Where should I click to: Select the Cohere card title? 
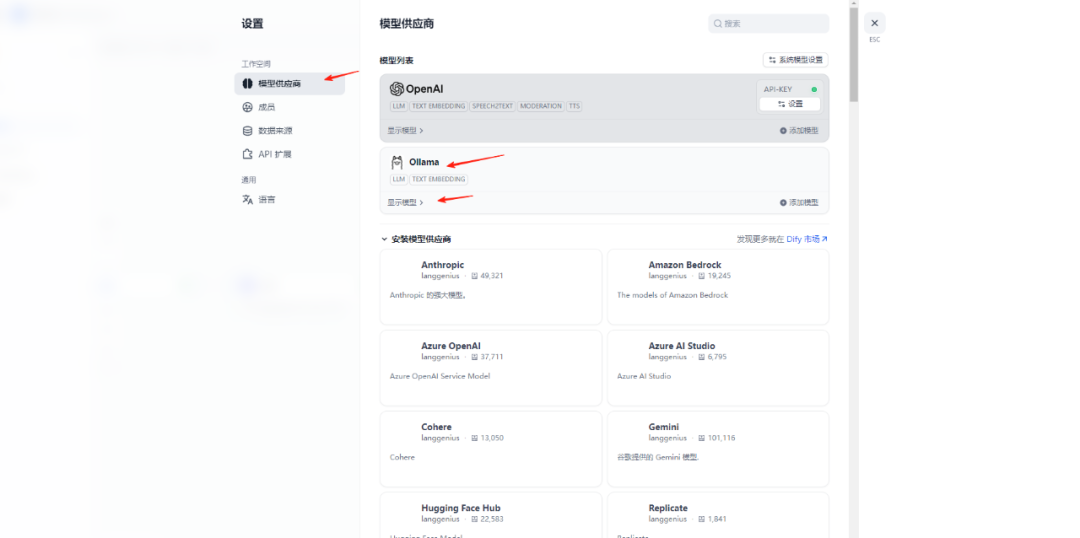436,427
